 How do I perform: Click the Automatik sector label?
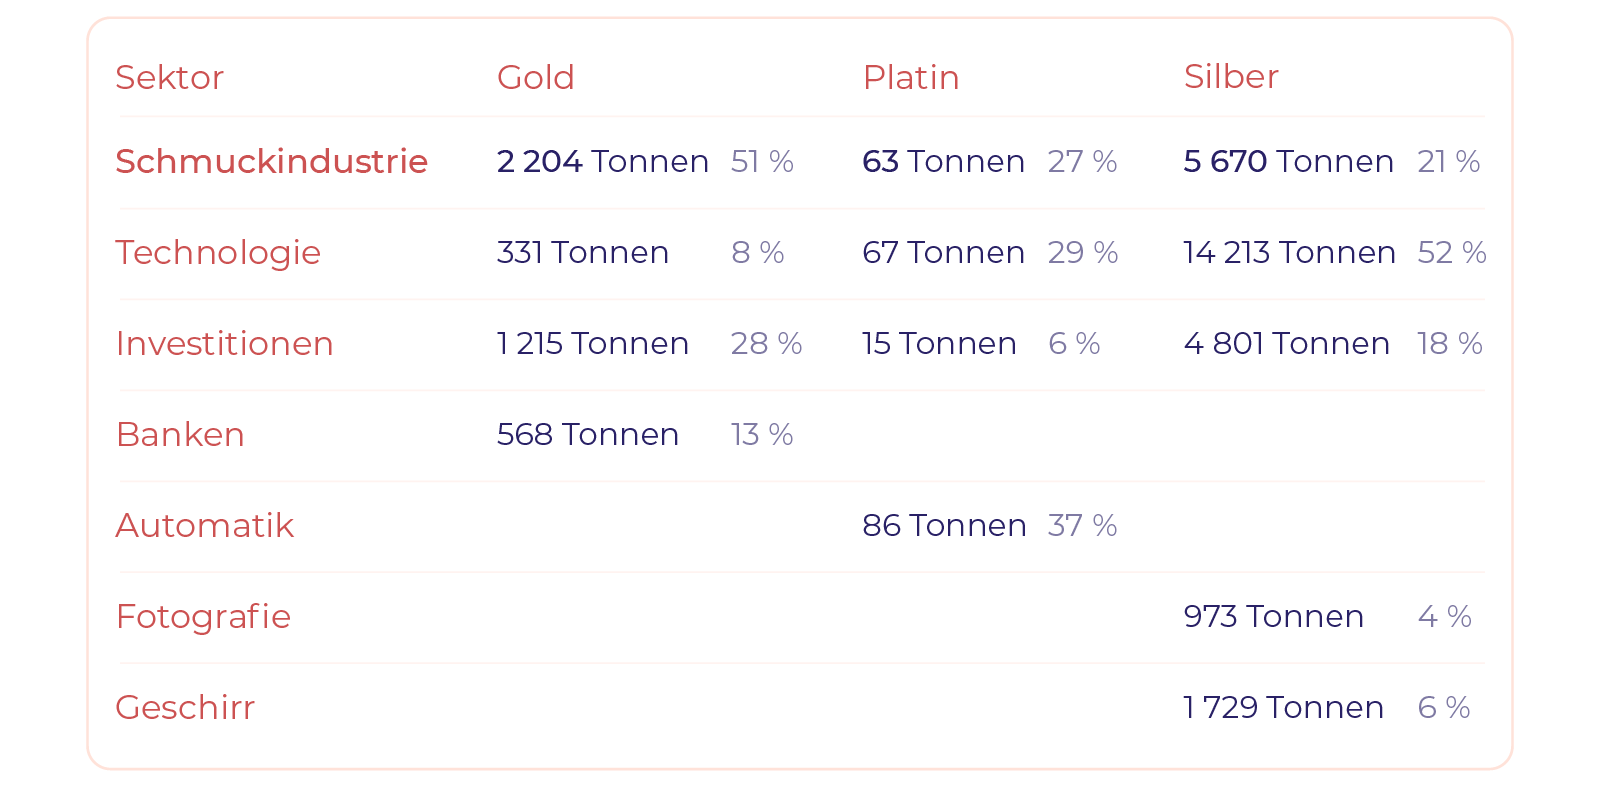(x=204, y=525)
